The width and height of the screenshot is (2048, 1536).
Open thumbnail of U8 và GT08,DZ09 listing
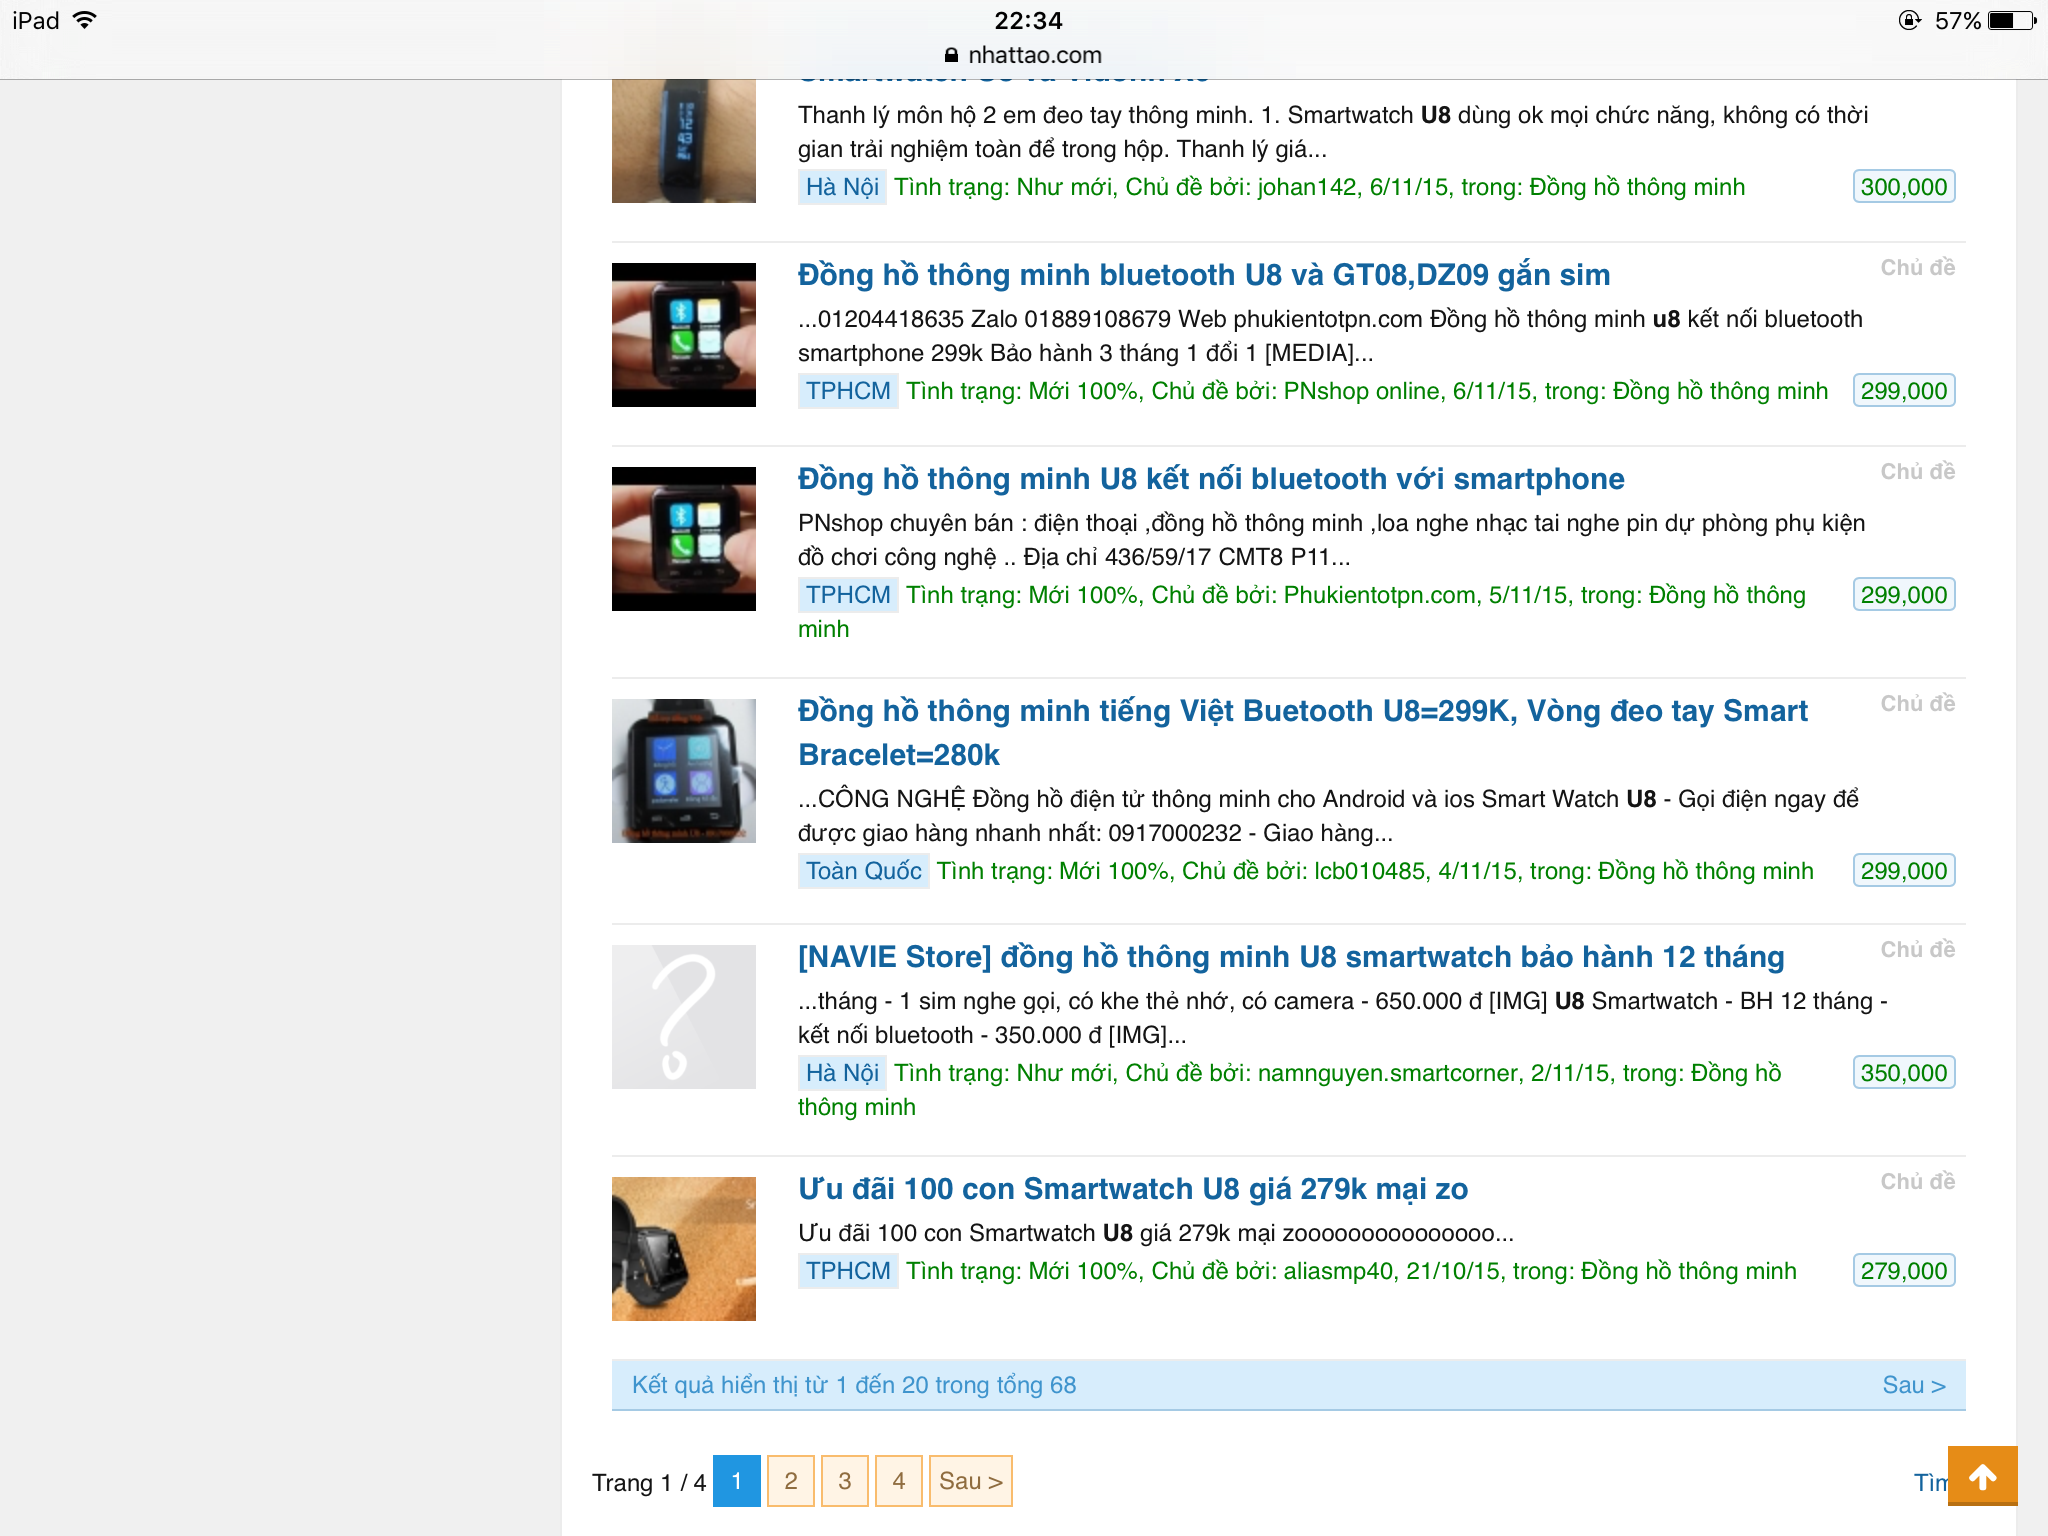tap(684, 335)
